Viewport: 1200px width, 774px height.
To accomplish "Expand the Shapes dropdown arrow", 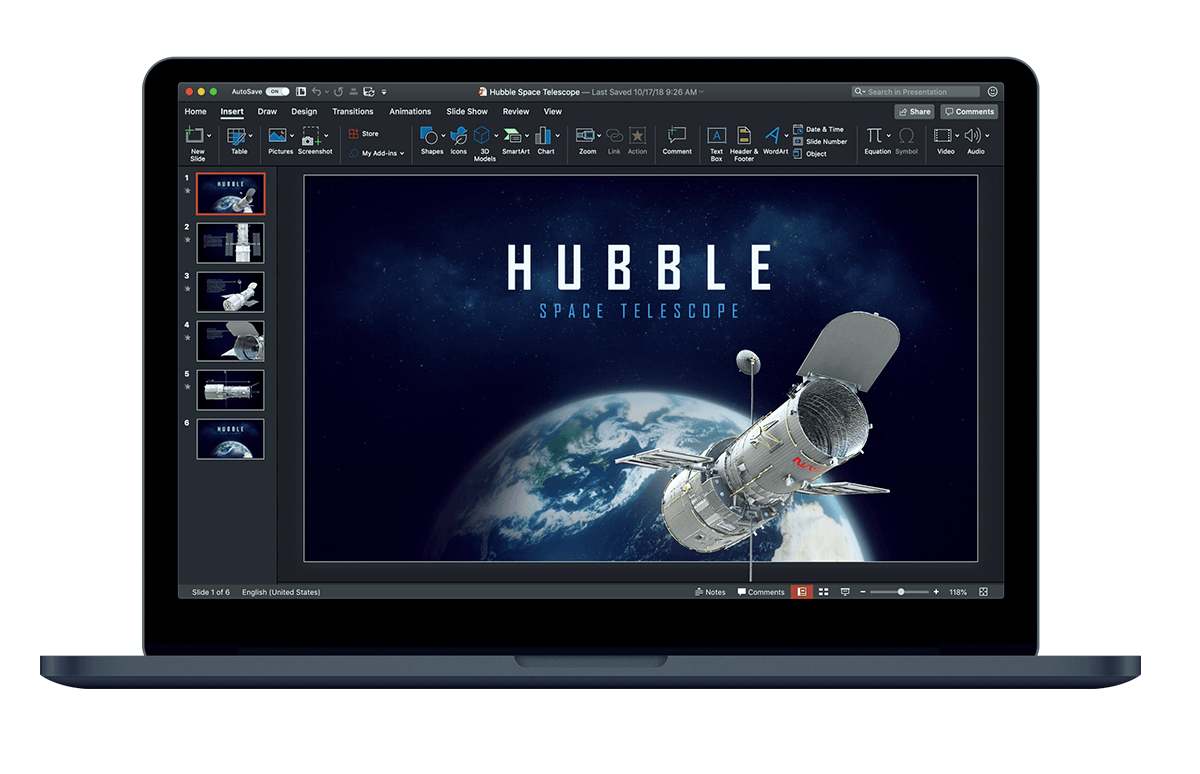I will (x=444, y=135).
